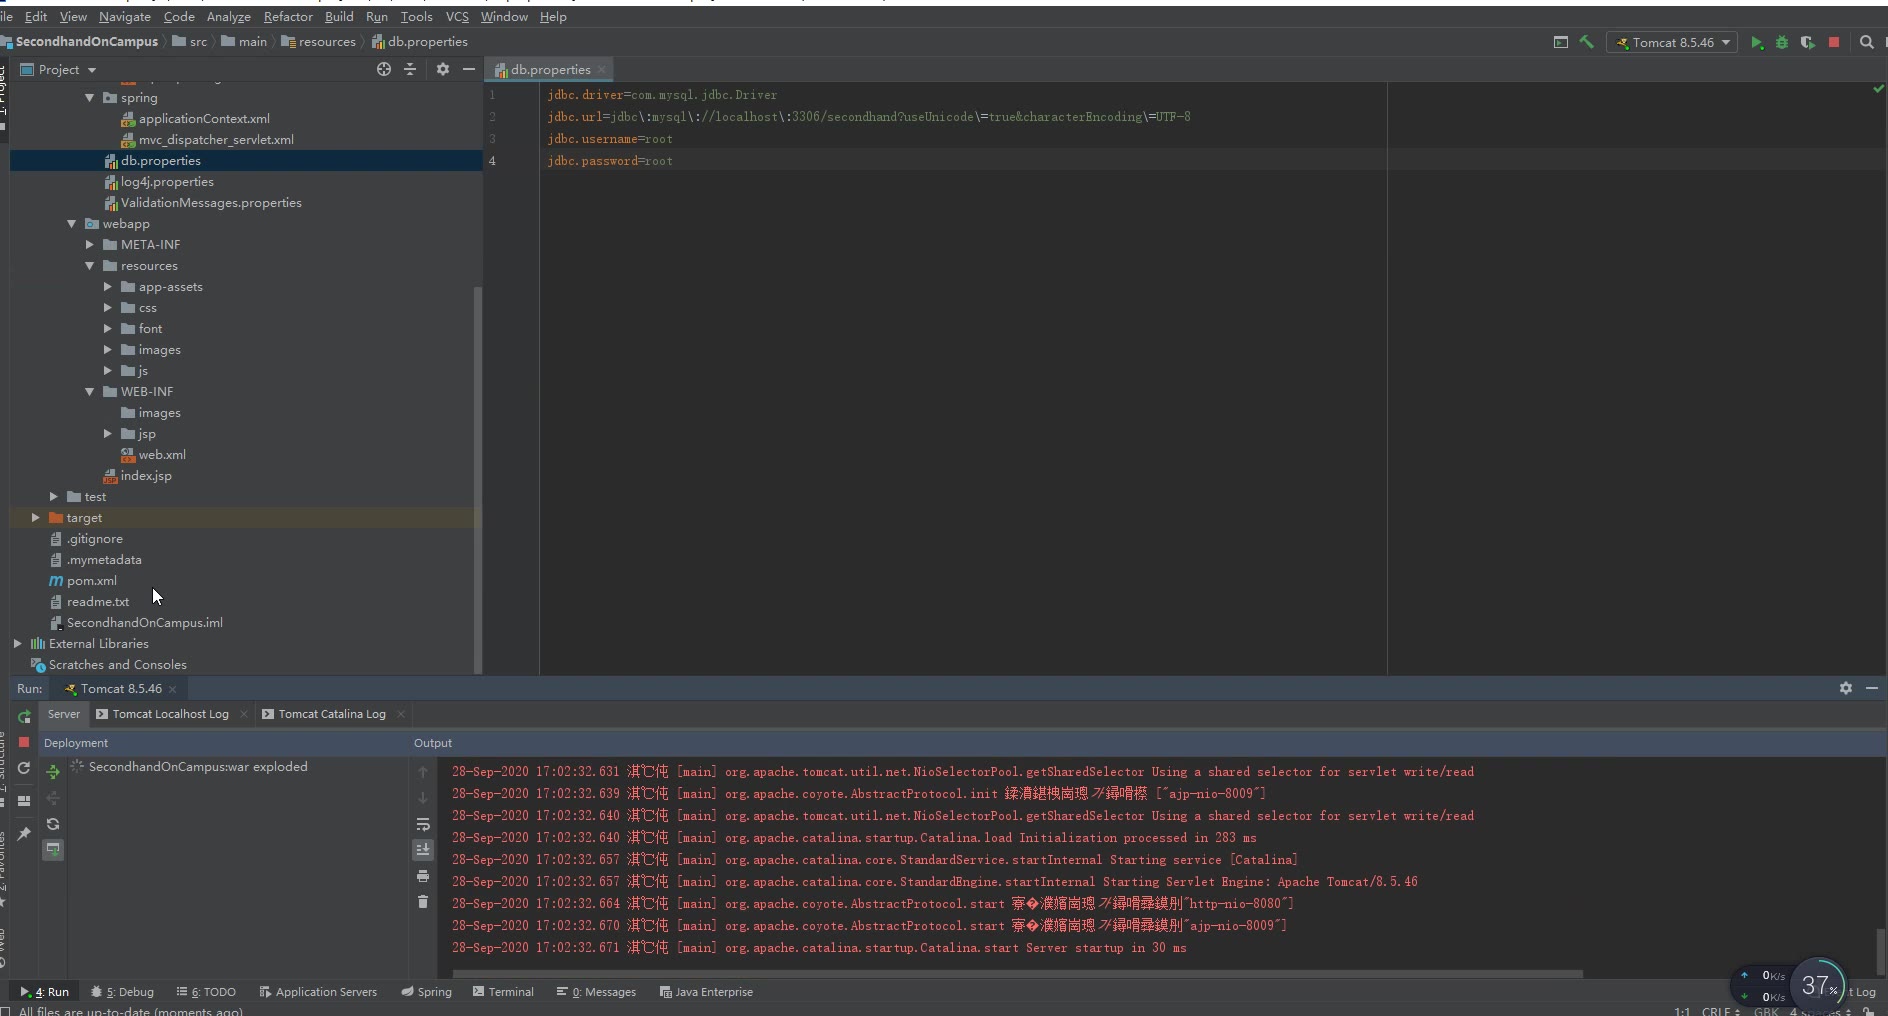
Task: Pin the Run tab with pin icon
Action: click(x=24, y=833)
